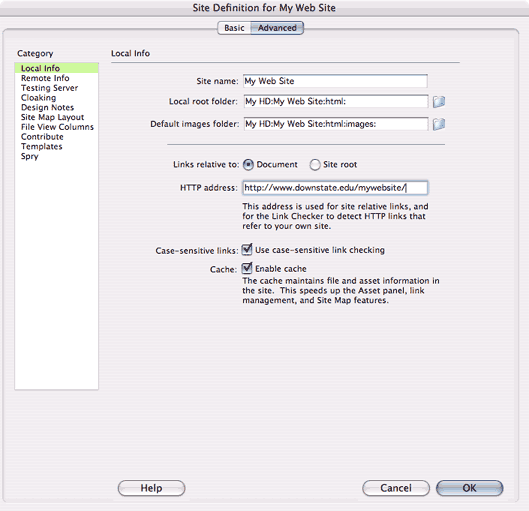The height and width of the screenshot is (511, 529).
Task: Select the Site root radio button
Action: point(315,165)
